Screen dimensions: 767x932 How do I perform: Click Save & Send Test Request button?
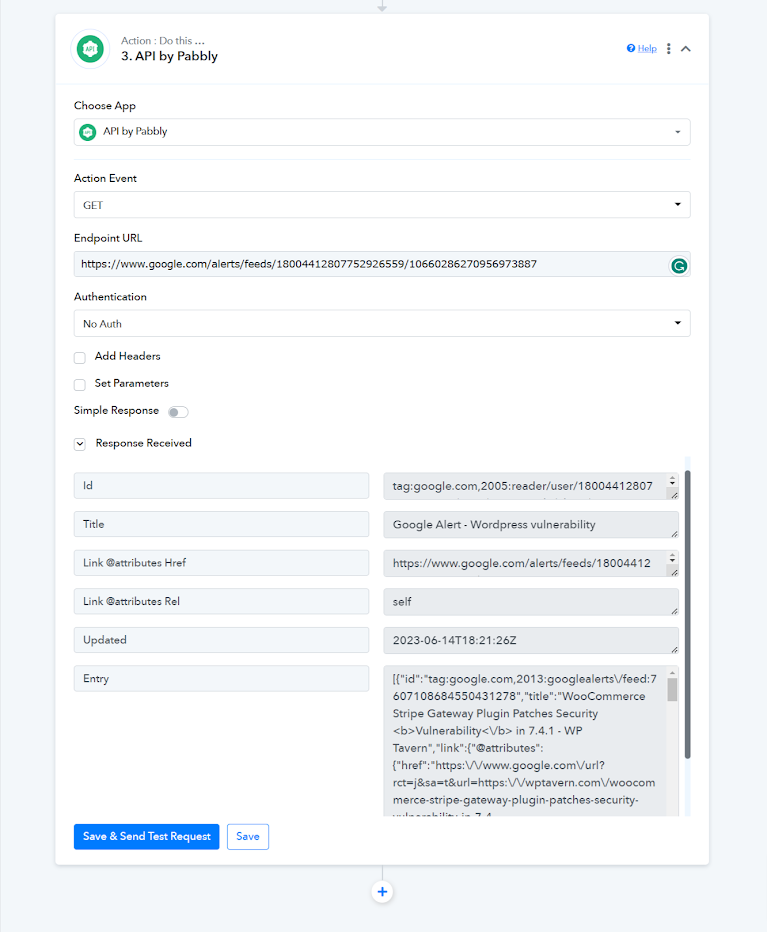pos(146,837)
